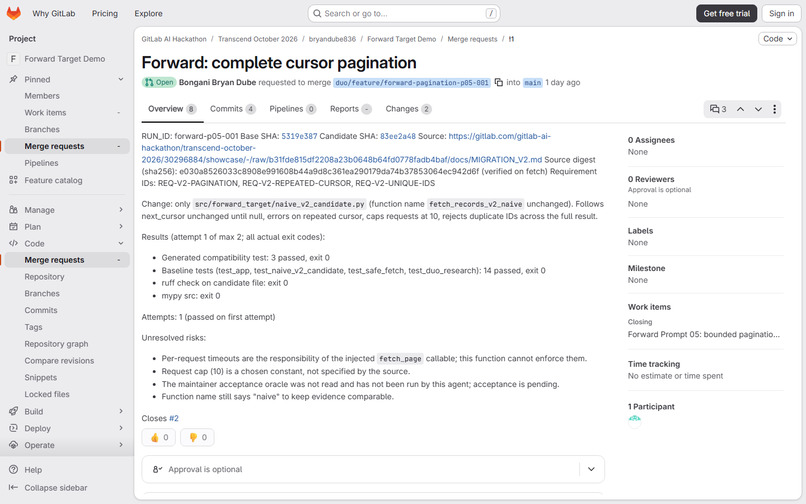This screenshot has width=806, height=504.
Task: Click the search magnifier icon
Action: 317,13
